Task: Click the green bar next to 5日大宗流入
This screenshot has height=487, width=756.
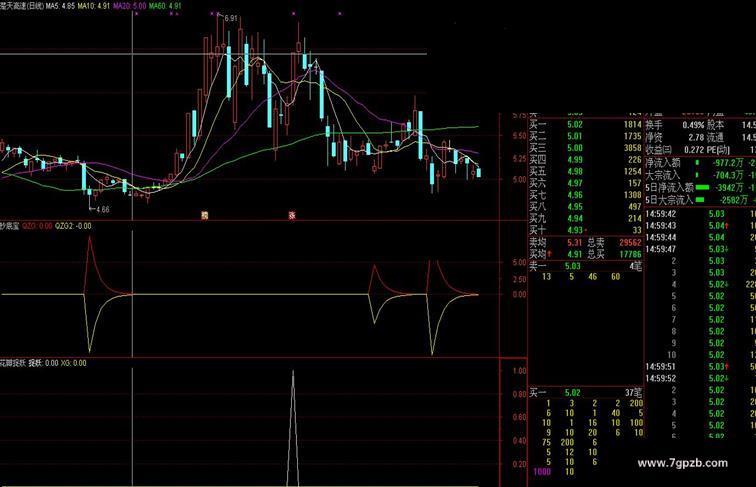Action: pos(701,200)
